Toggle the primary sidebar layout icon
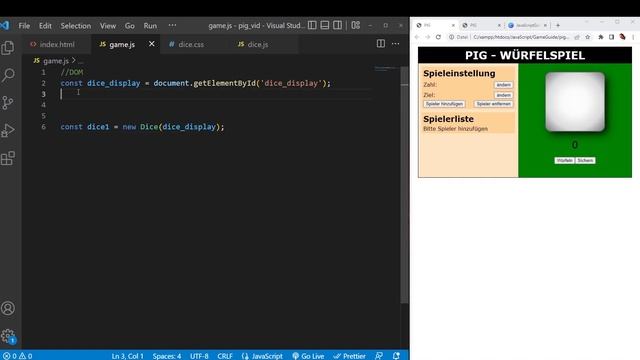 coord(312,25)
